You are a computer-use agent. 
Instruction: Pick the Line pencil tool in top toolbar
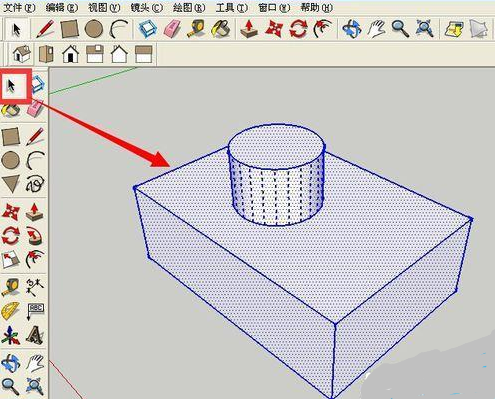(x=45, y=29)
